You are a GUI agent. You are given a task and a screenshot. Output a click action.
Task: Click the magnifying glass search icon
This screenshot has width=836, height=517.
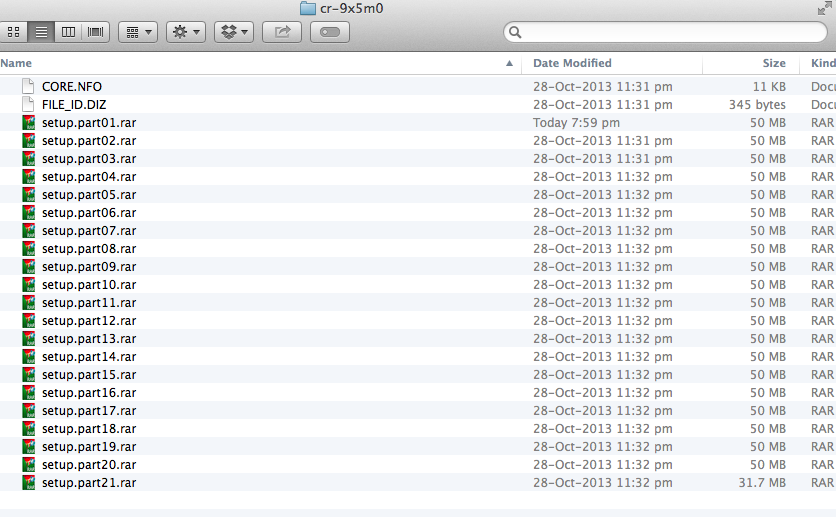(515, 33)
